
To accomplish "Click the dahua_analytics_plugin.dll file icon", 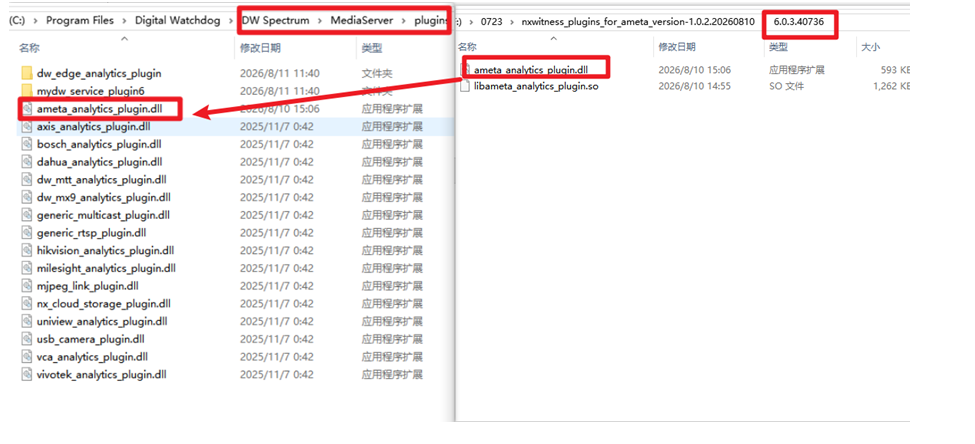I will pyautogui.click(x=26, y=162).
